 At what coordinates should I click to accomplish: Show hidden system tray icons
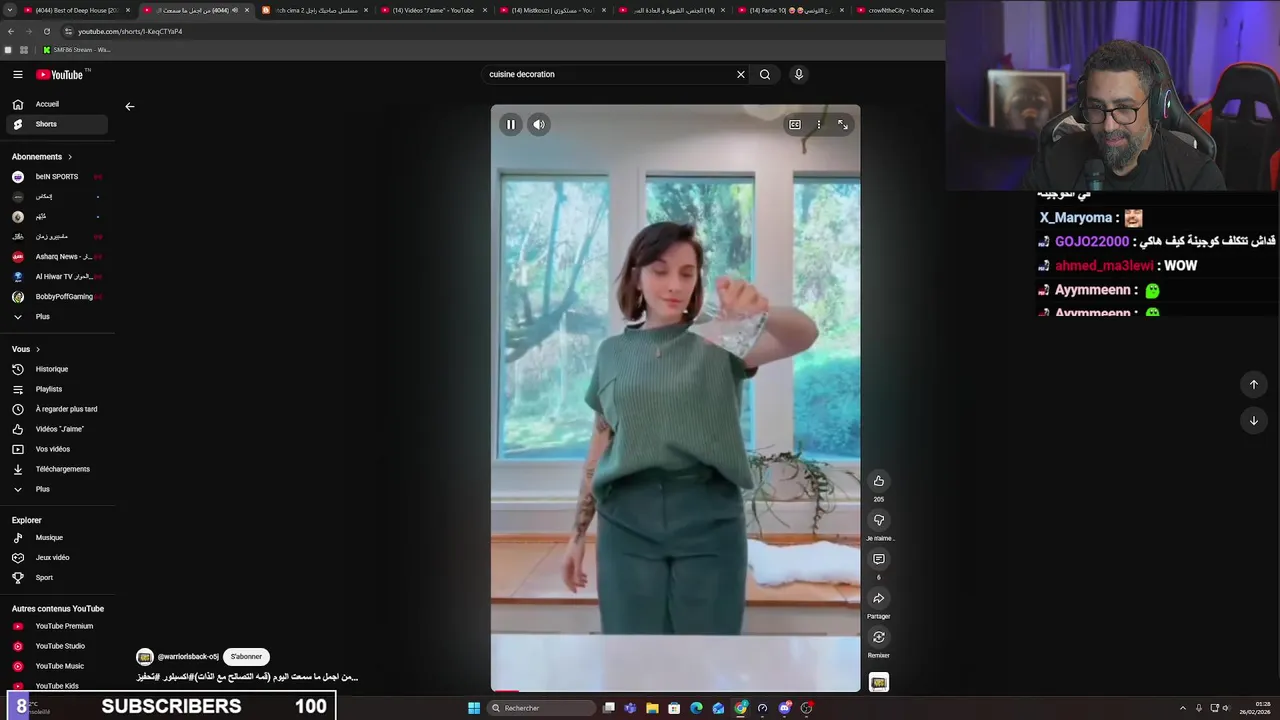[1183, 708]
